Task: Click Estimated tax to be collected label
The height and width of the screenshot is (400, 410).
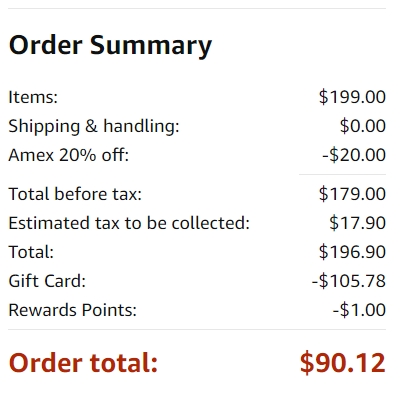Action: (129, 223)
